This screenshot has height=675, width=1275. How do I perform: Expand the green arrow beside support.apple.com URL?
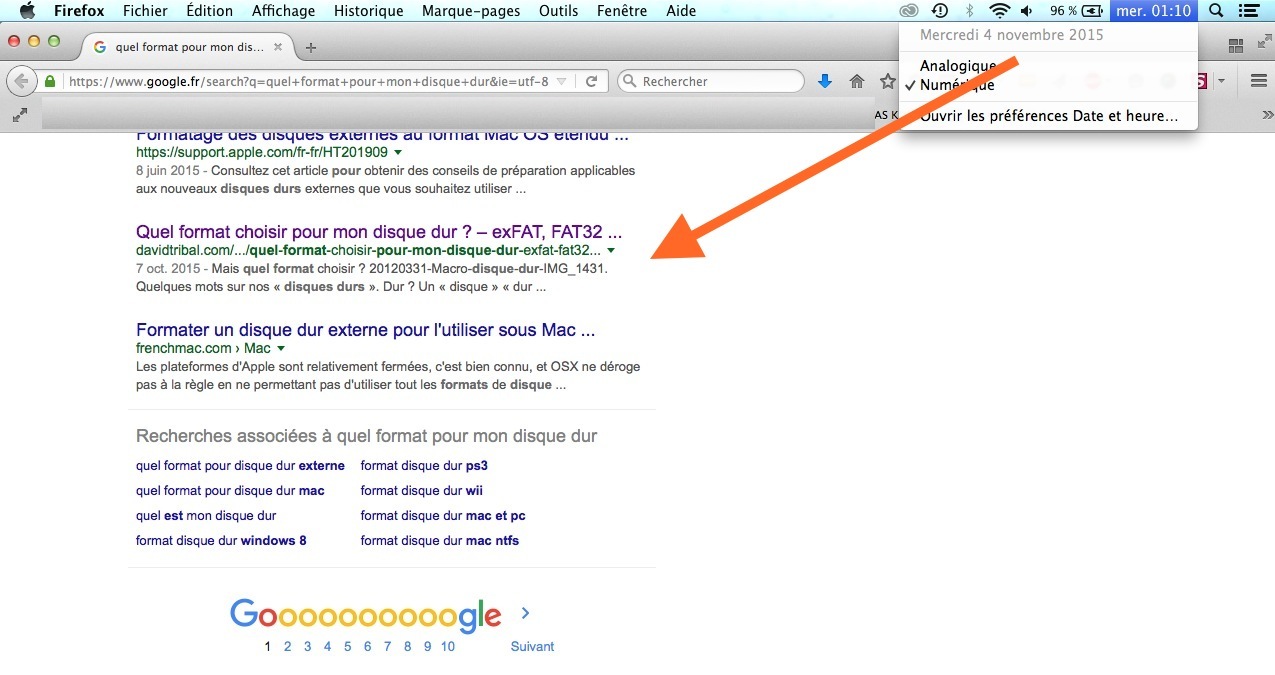[398, 152]
